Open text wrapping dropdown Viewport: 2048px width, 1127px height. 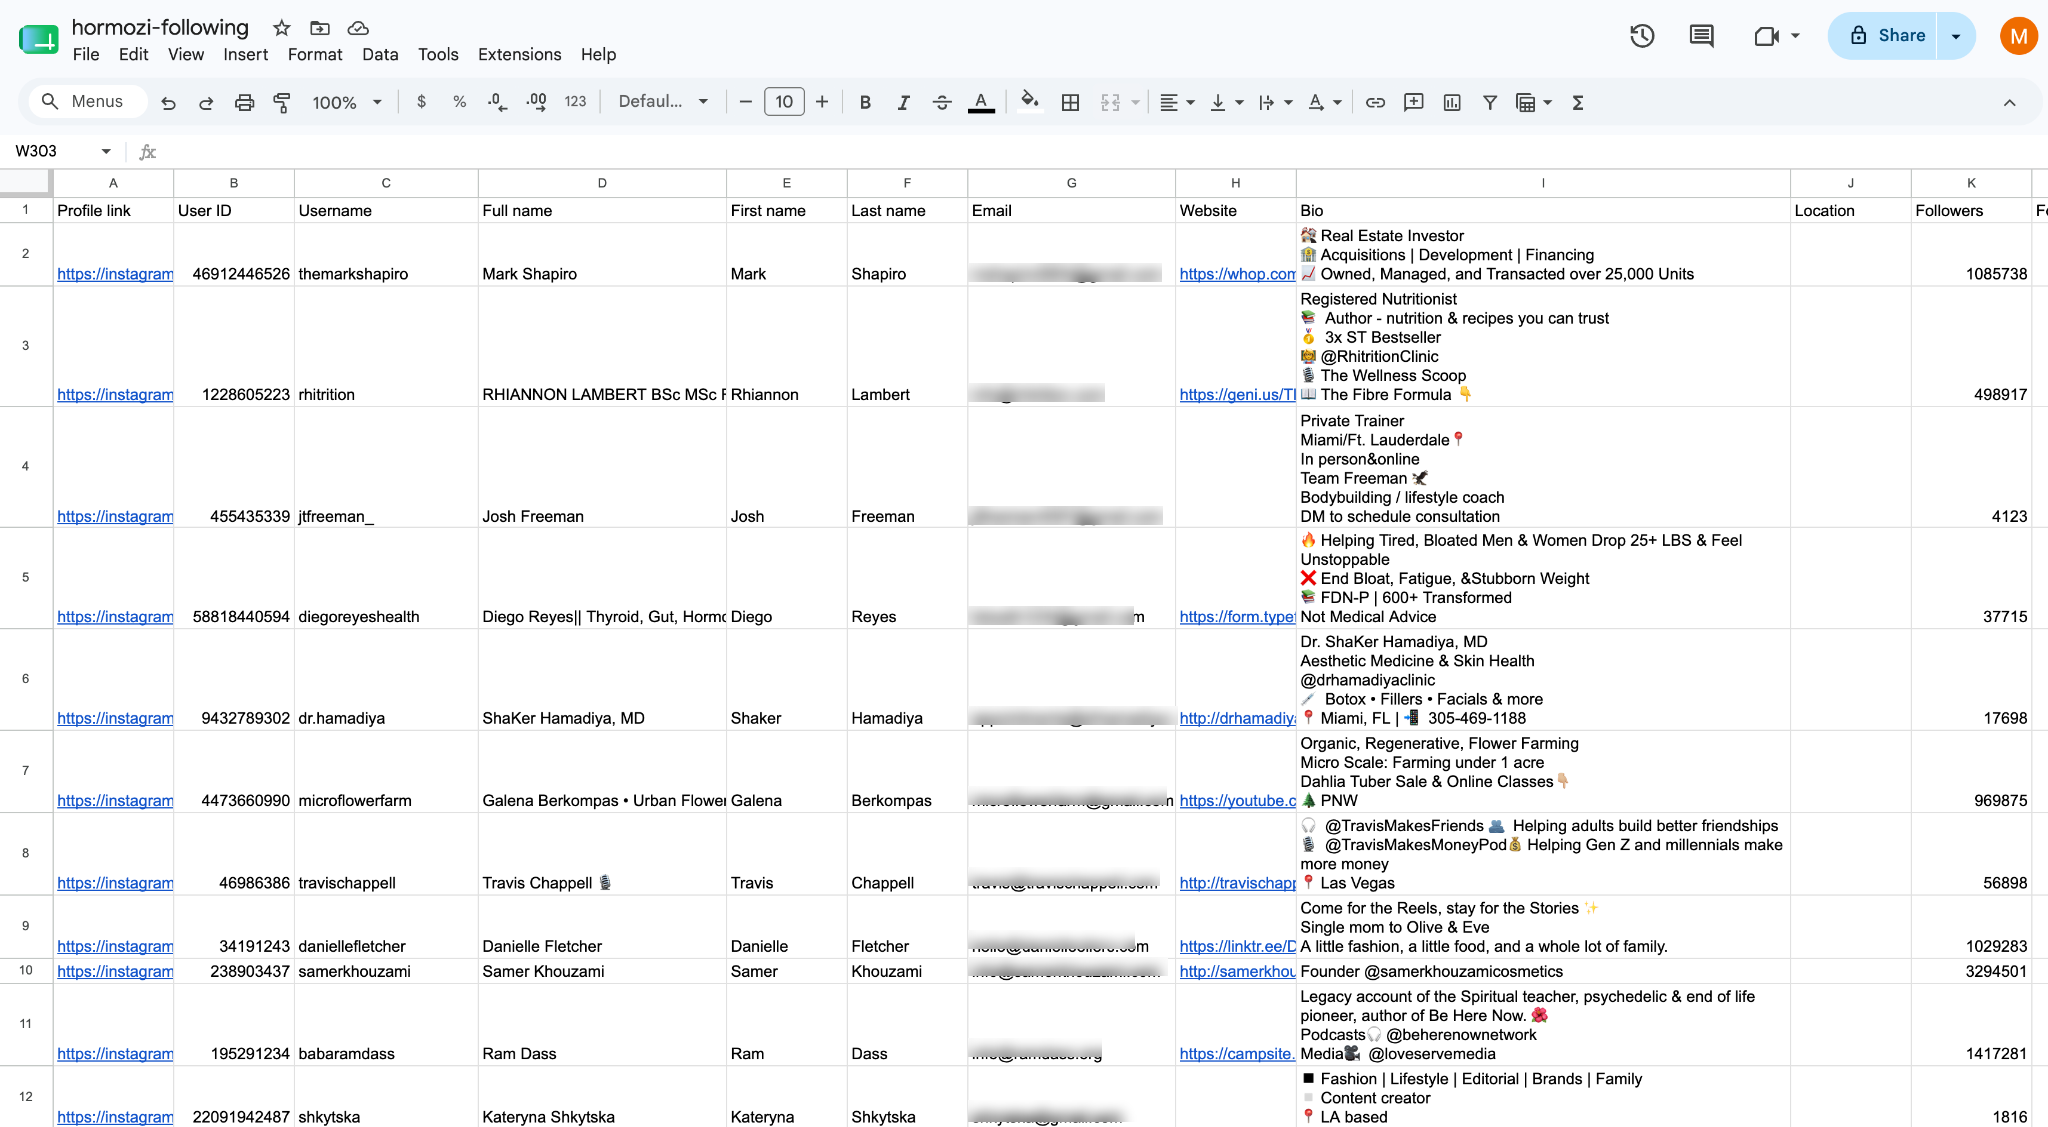coord(1275,102)
